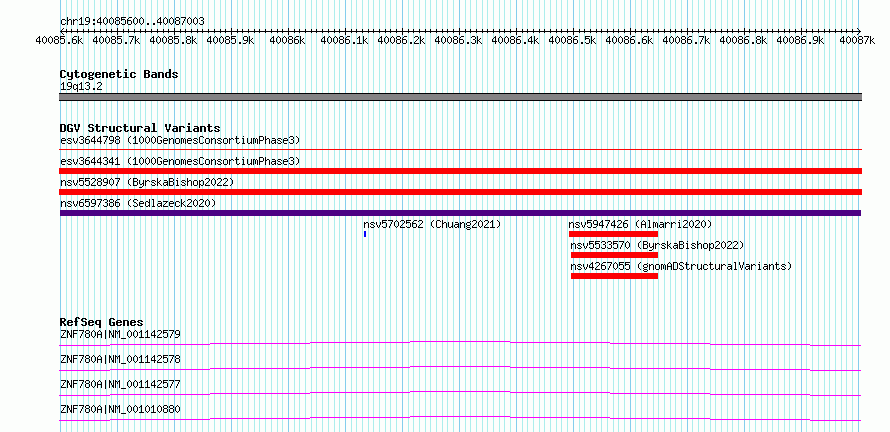
Task: Click the 40086.8k ruler tick label
Action: pos(744,40)
